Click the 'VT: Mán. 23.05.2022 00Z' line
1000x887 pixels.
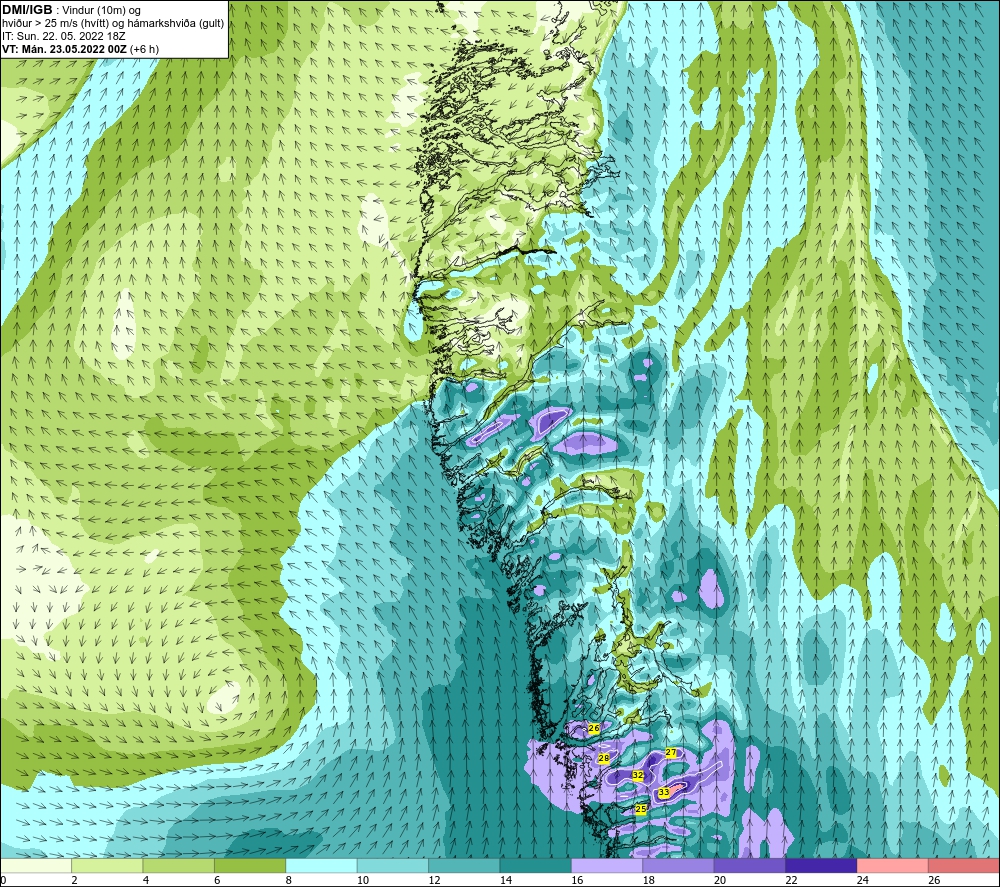coord(64,49)
